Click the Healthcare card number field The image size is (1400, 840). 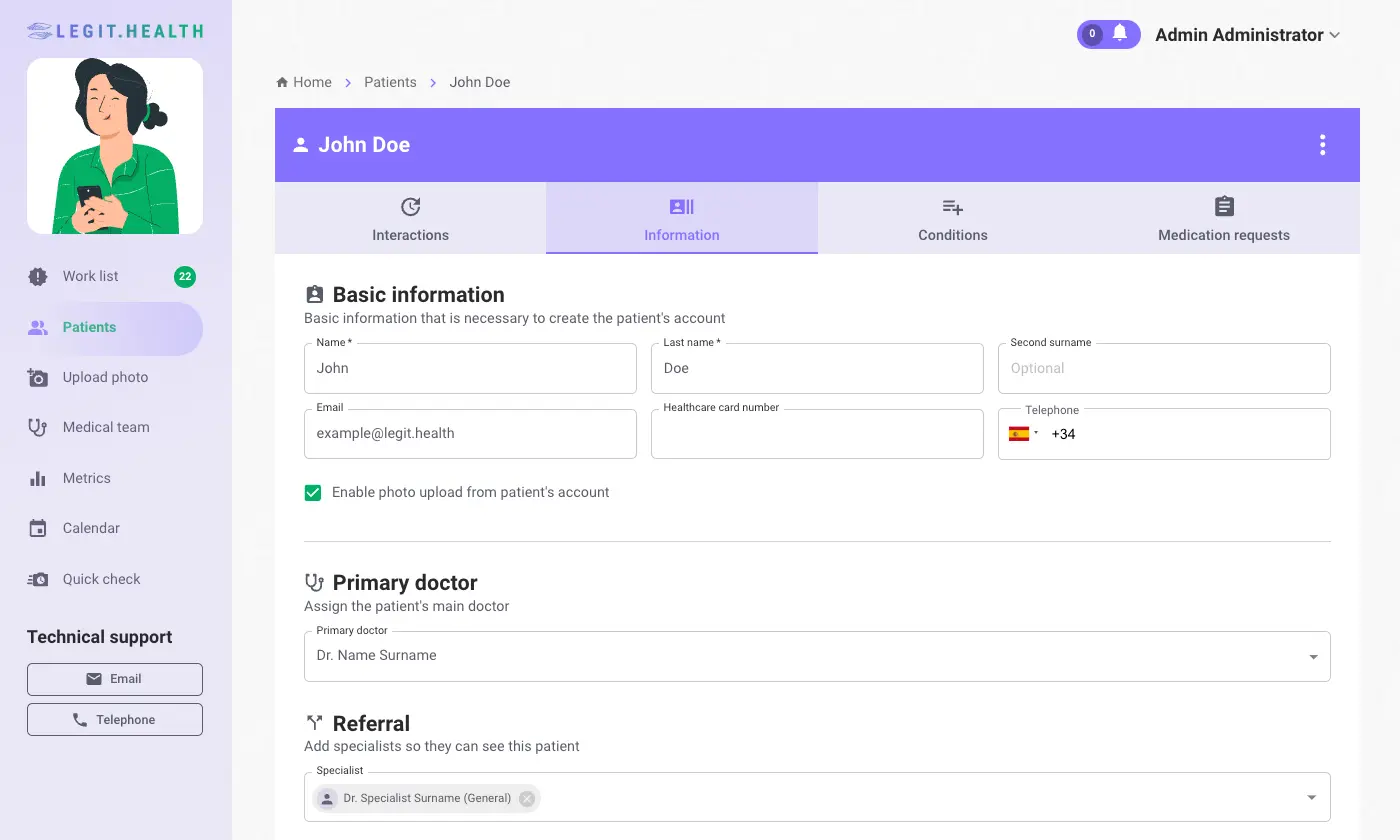817,435
